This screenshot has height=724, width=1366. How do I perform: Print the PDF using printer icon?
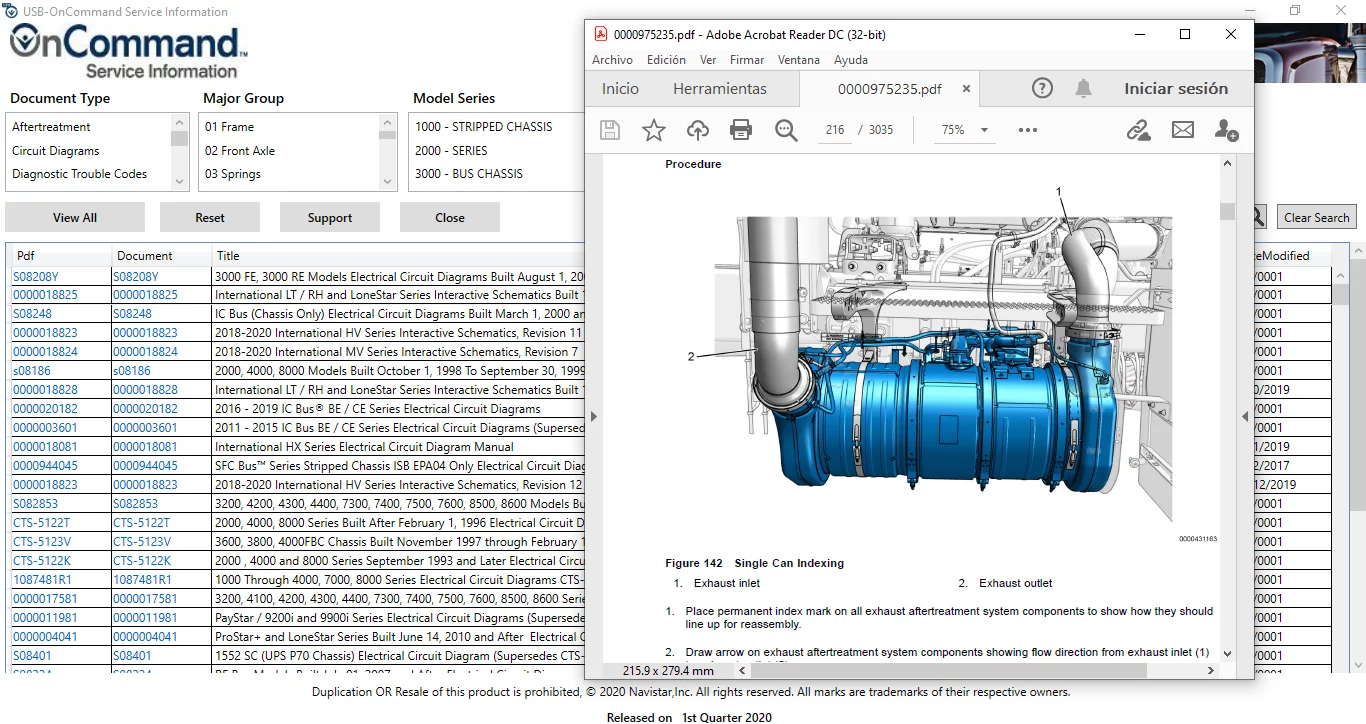click(x=741, y=130)
